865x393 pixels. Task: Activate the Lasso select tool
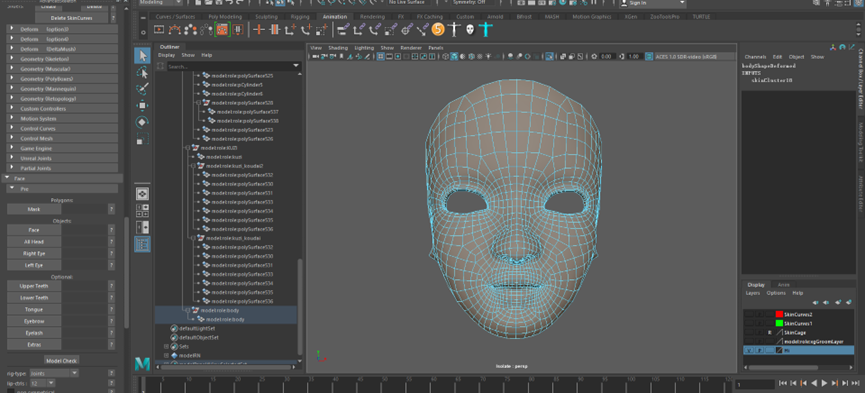(x=142, y=72)
